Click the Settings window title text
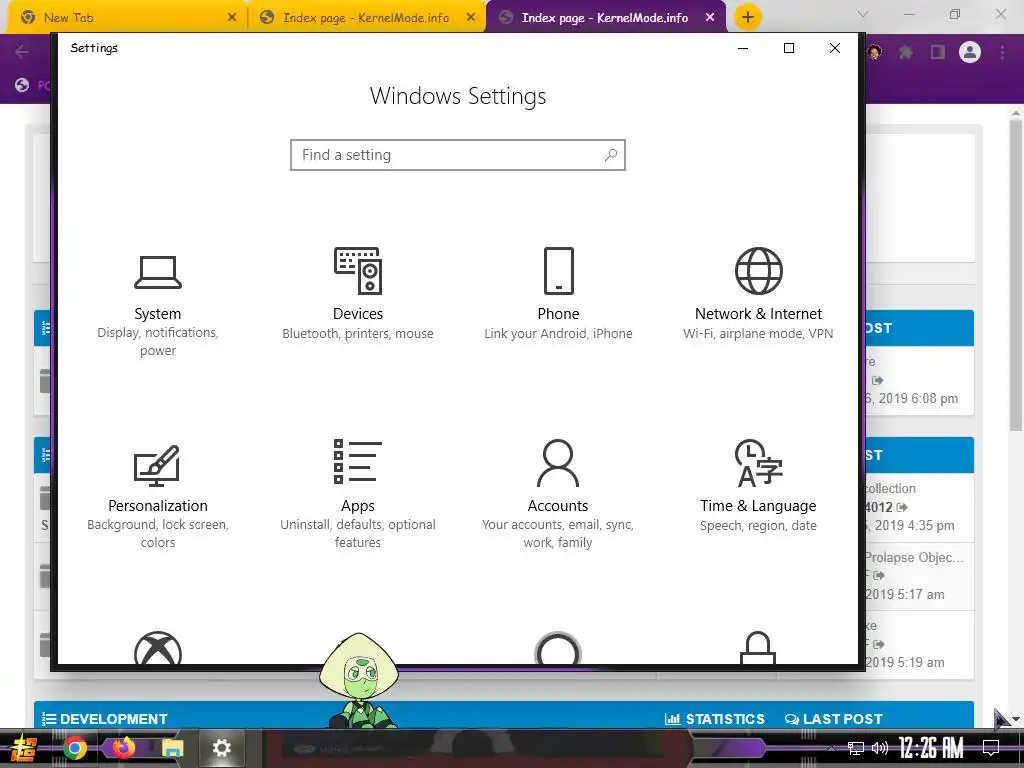The image size is (1024, 768). click(94, 48)
